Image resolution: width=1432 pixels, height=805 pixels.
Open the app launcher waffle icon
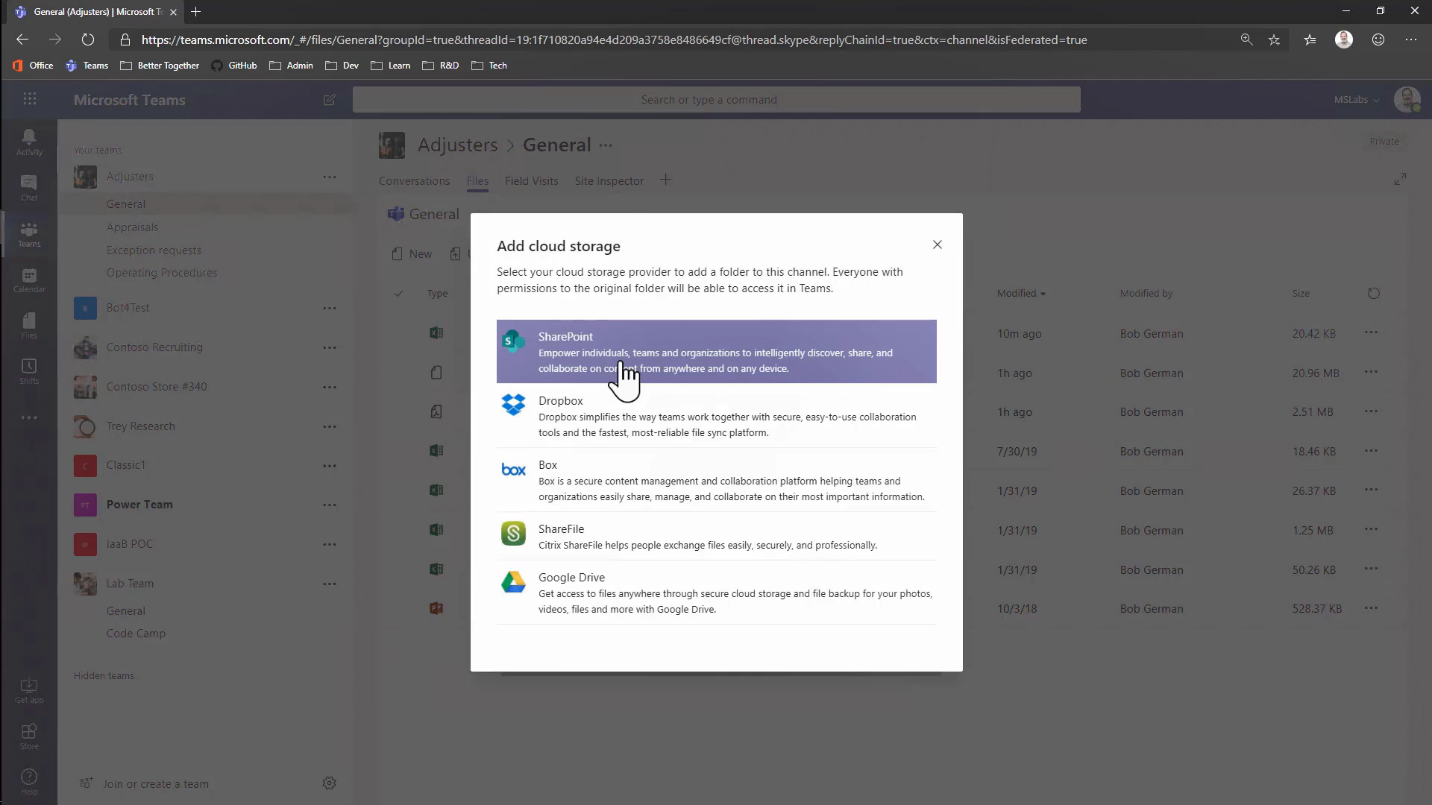pos(29,99)
